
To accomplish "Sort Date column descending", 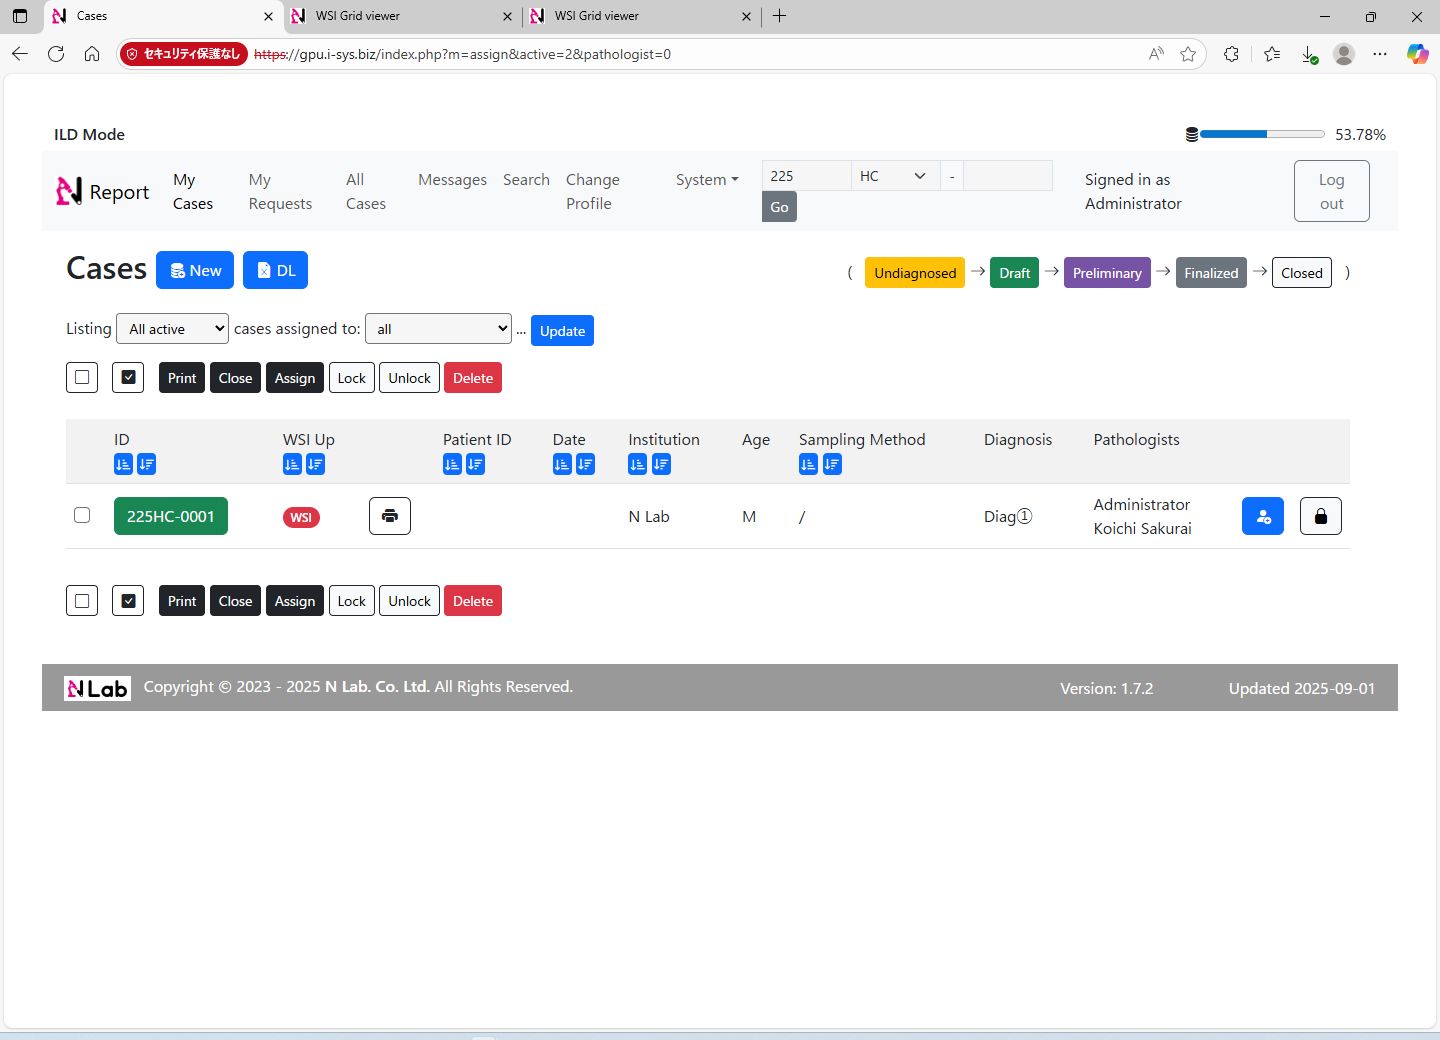I will click(x=585, y=464).
